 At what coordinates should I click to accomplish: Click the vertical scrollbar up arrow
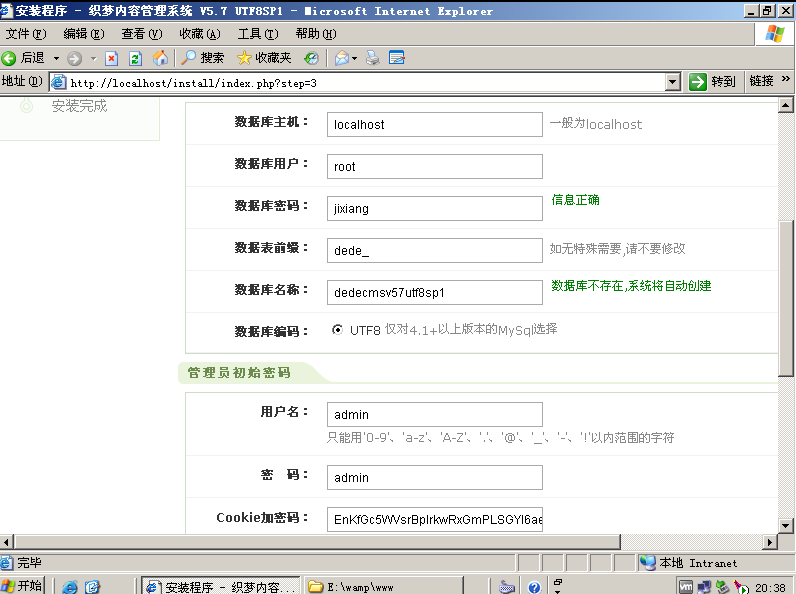click(785, 105)
